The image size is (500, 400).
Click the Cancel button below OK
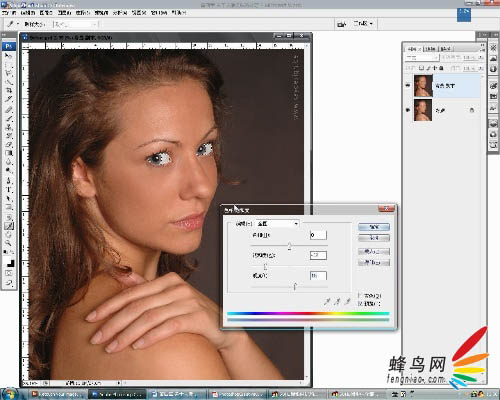(374, 238)
